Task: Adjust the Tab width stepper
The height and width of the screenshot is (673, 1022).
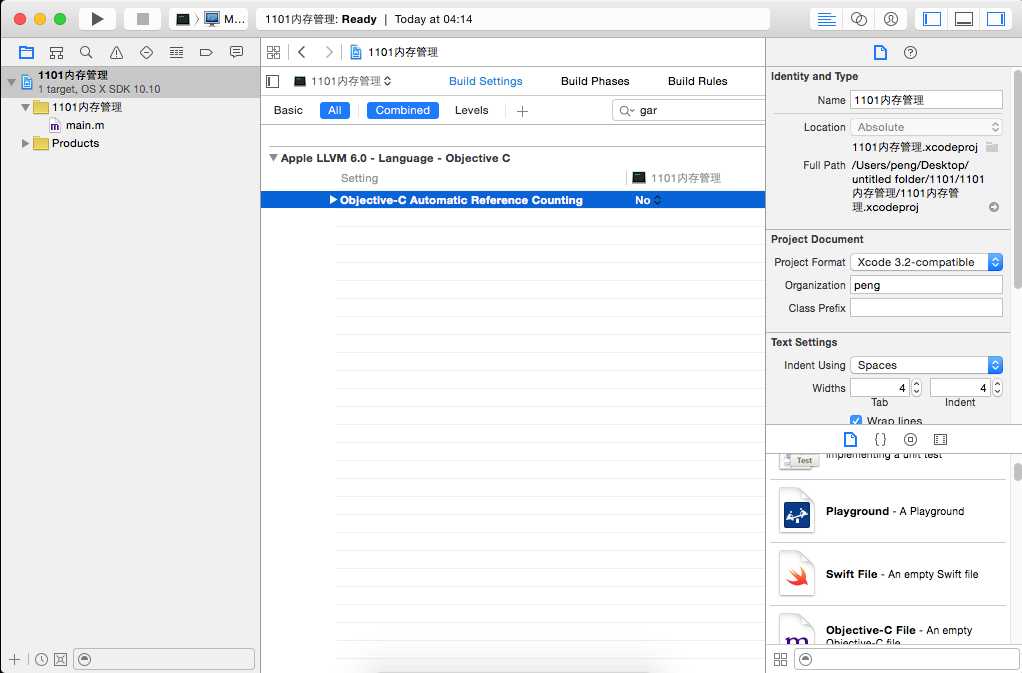Action: (x=916, y=388)
